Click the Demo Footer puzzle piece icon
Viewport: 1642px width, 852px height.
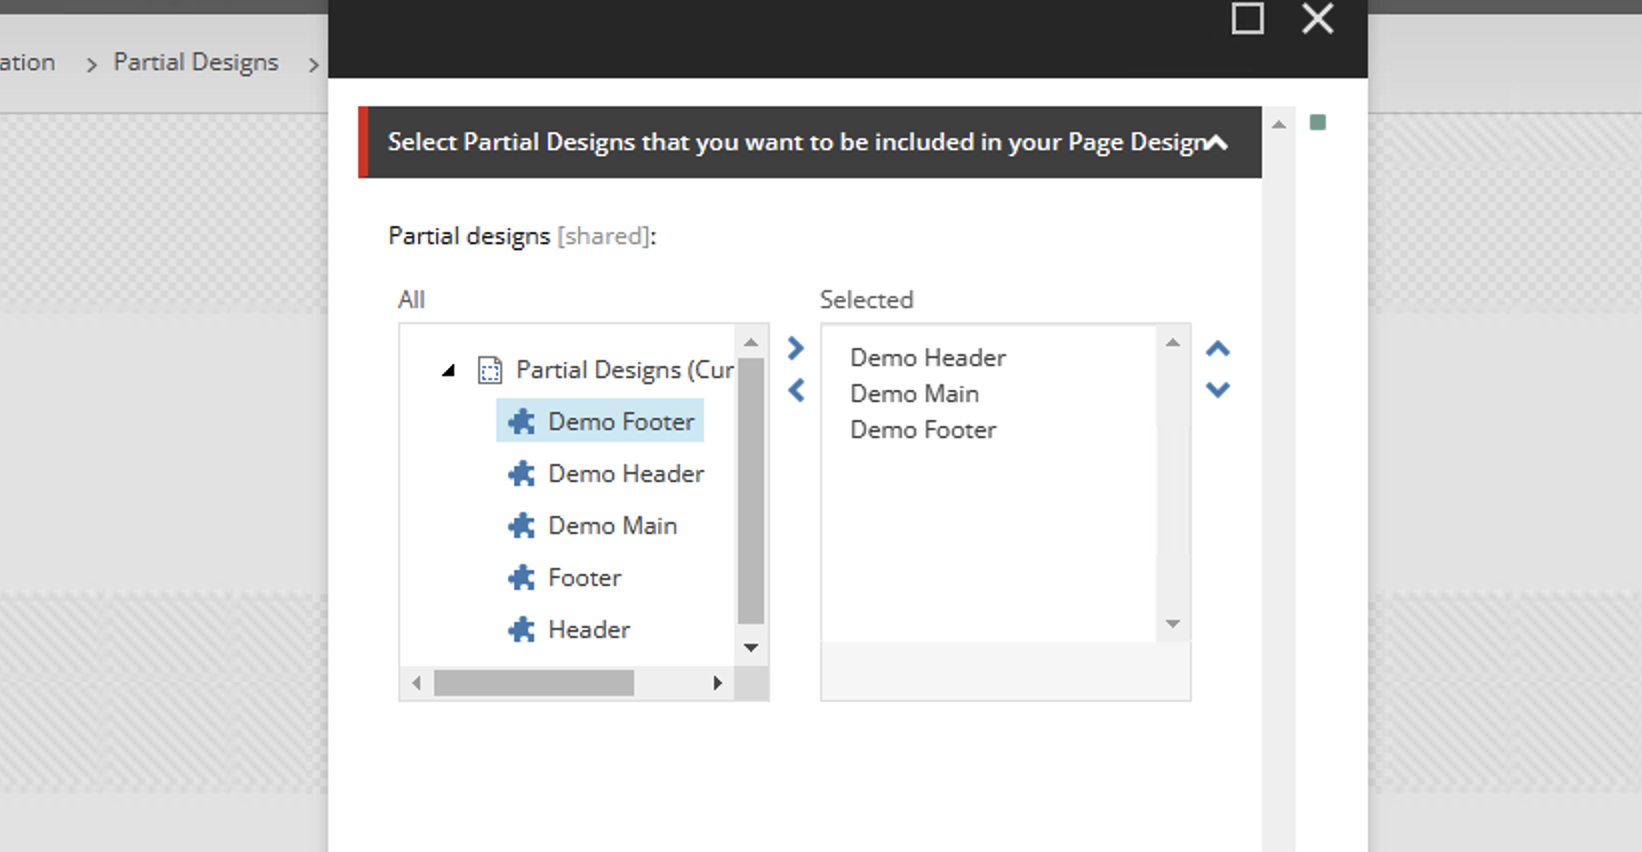point(521,421)
